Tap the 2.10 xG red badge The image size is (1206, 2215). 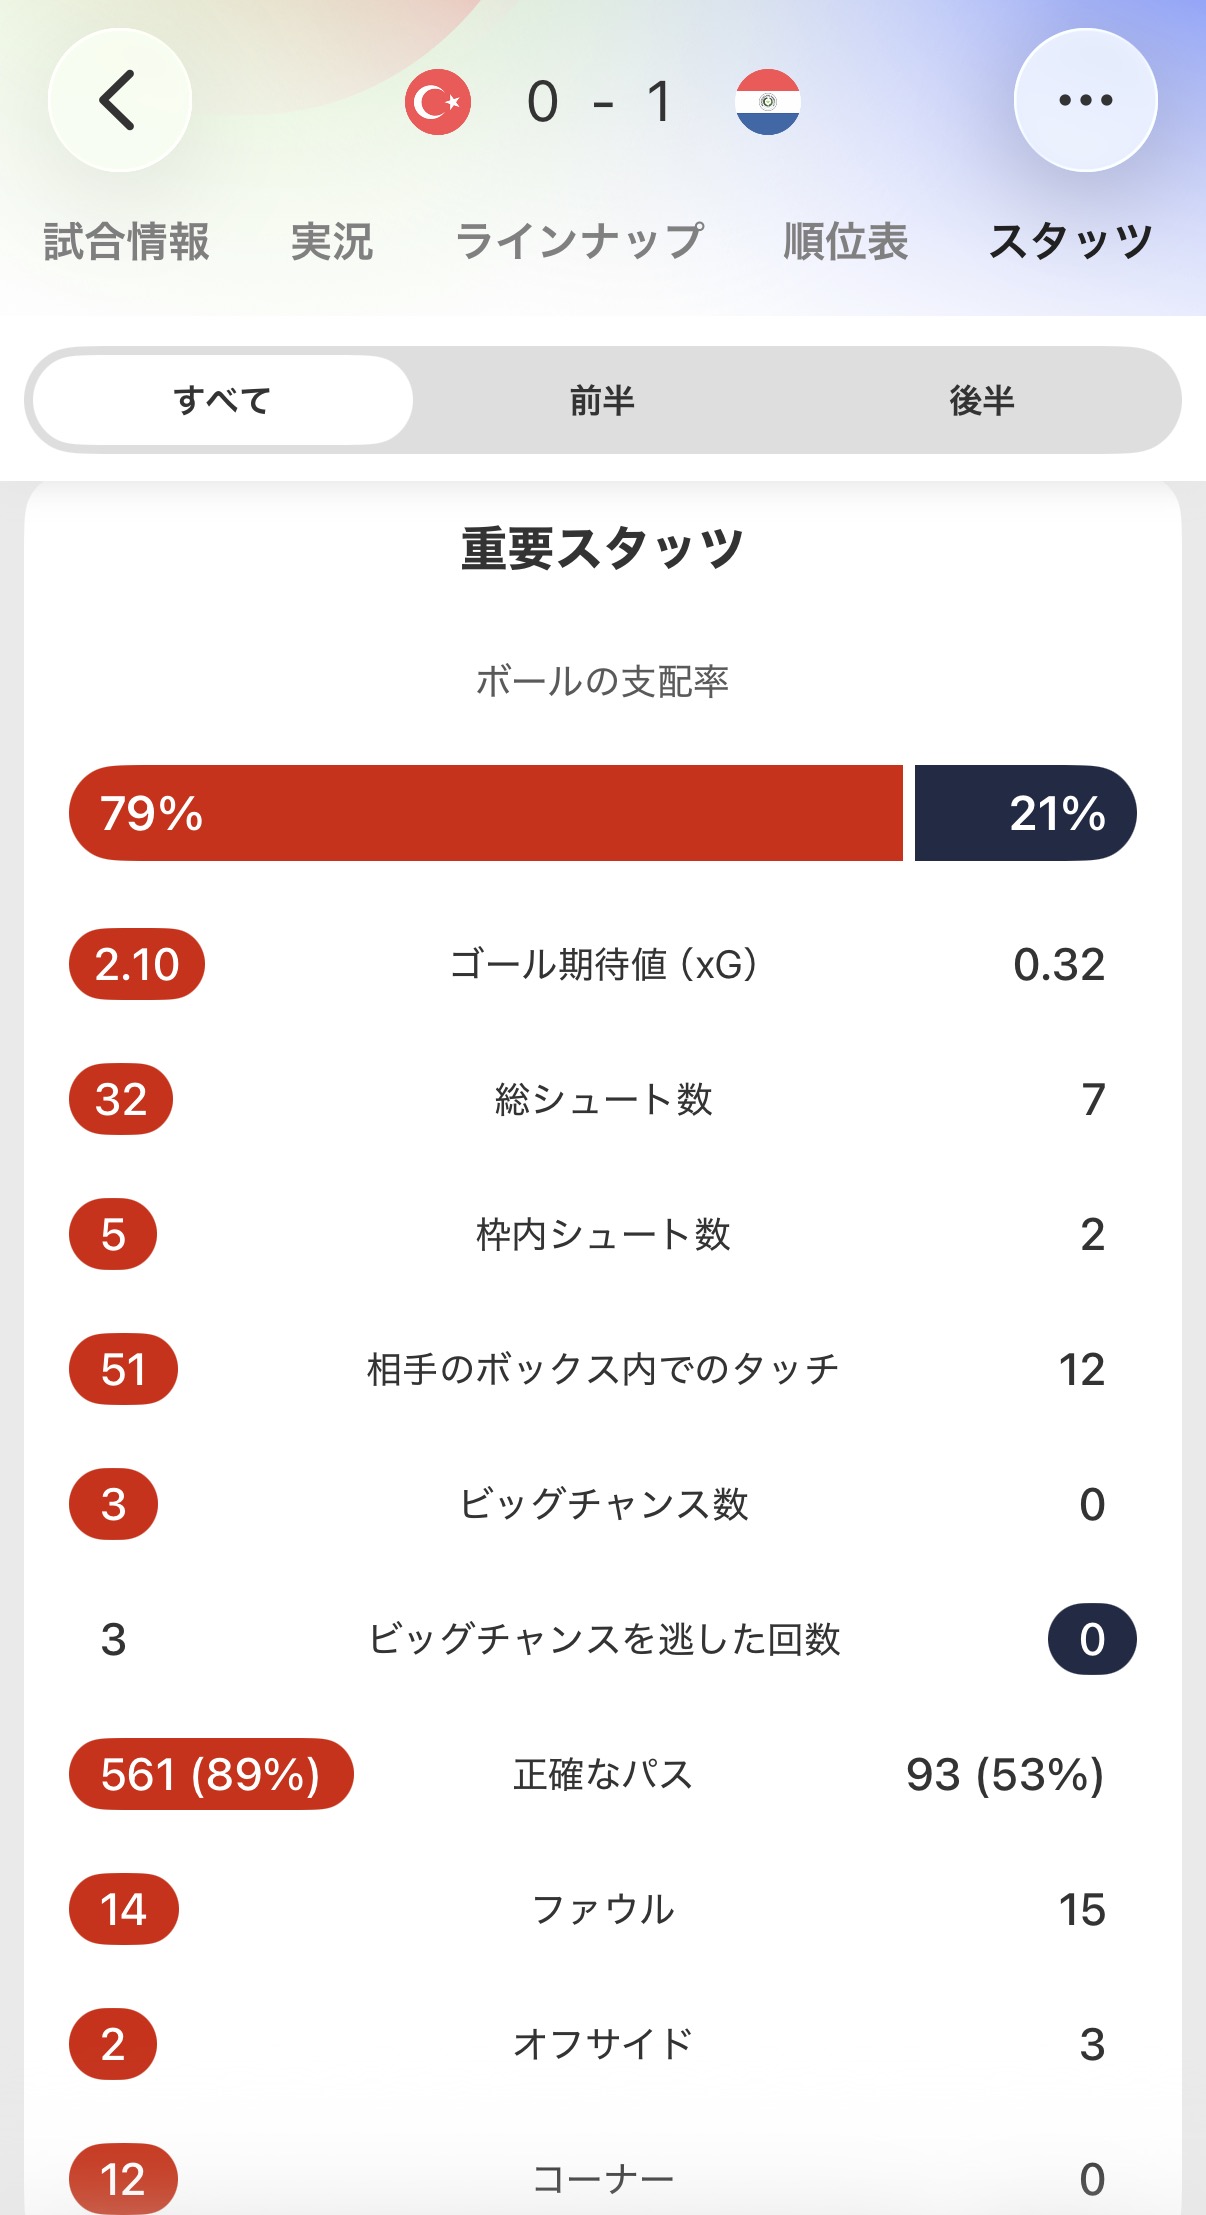pyautogui.click(x=137, y=964)
